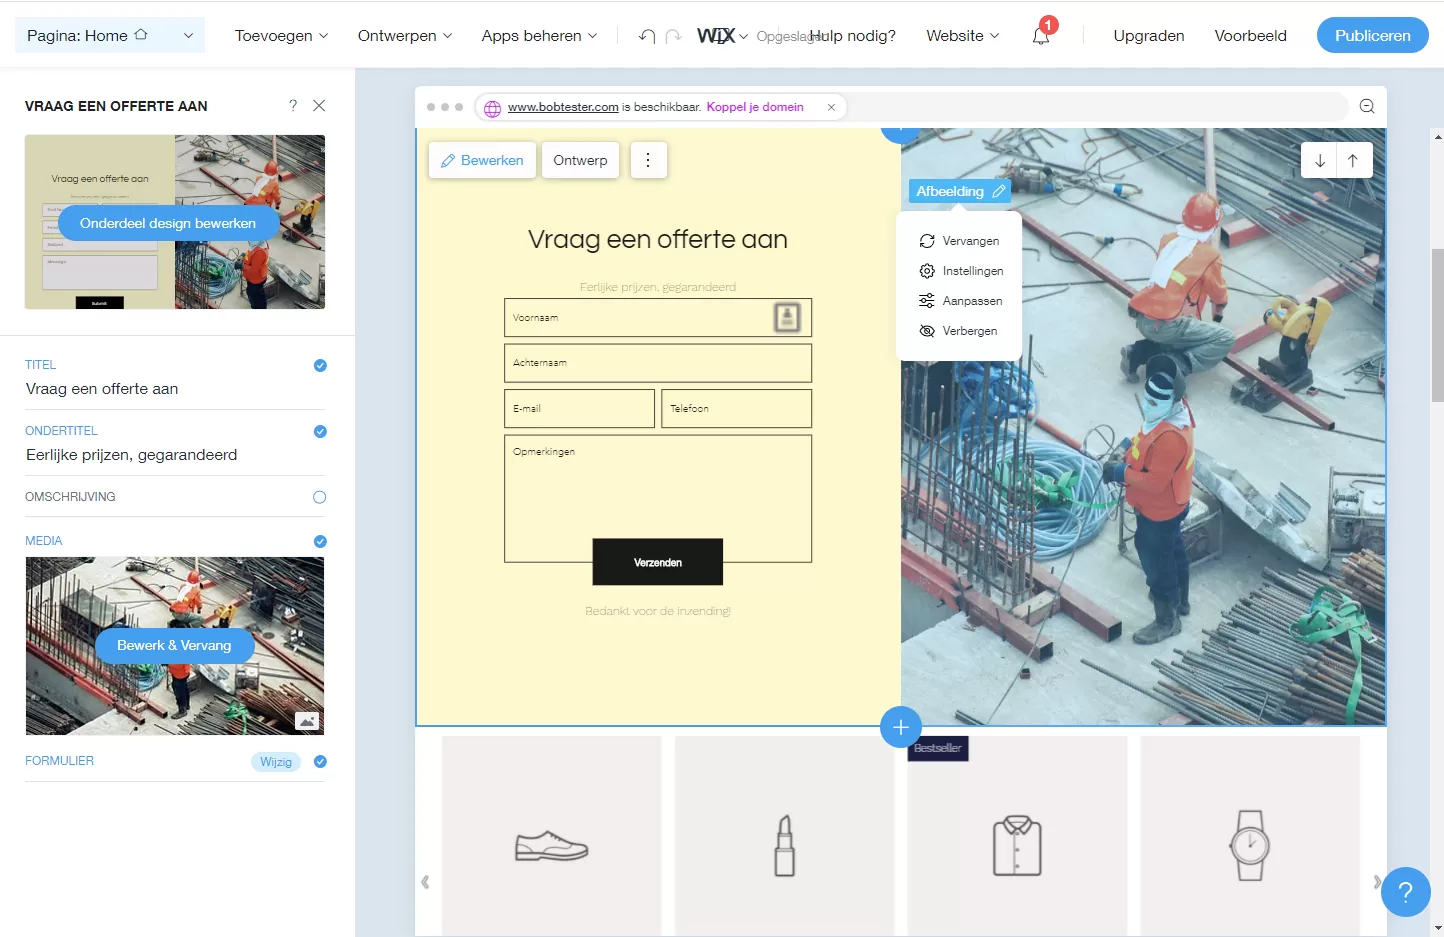Enable the Omschrijving checkbox

pyautogui.click(x=320, y=497)
